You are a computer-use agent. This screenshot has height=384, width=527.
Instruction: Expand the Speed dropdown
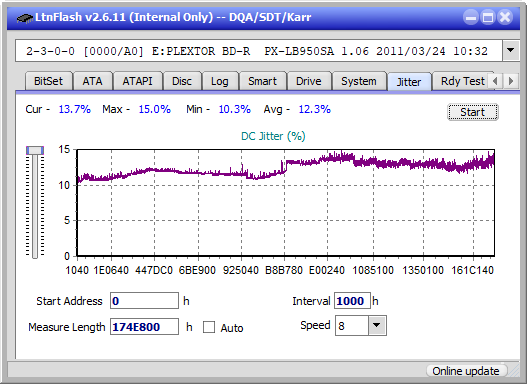[x=377, y=325]
